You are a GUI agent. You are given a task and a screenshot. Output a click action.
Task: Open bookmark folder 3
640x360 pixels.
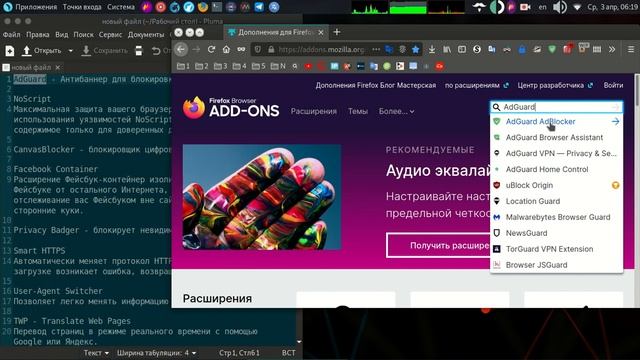click(220, 66)
